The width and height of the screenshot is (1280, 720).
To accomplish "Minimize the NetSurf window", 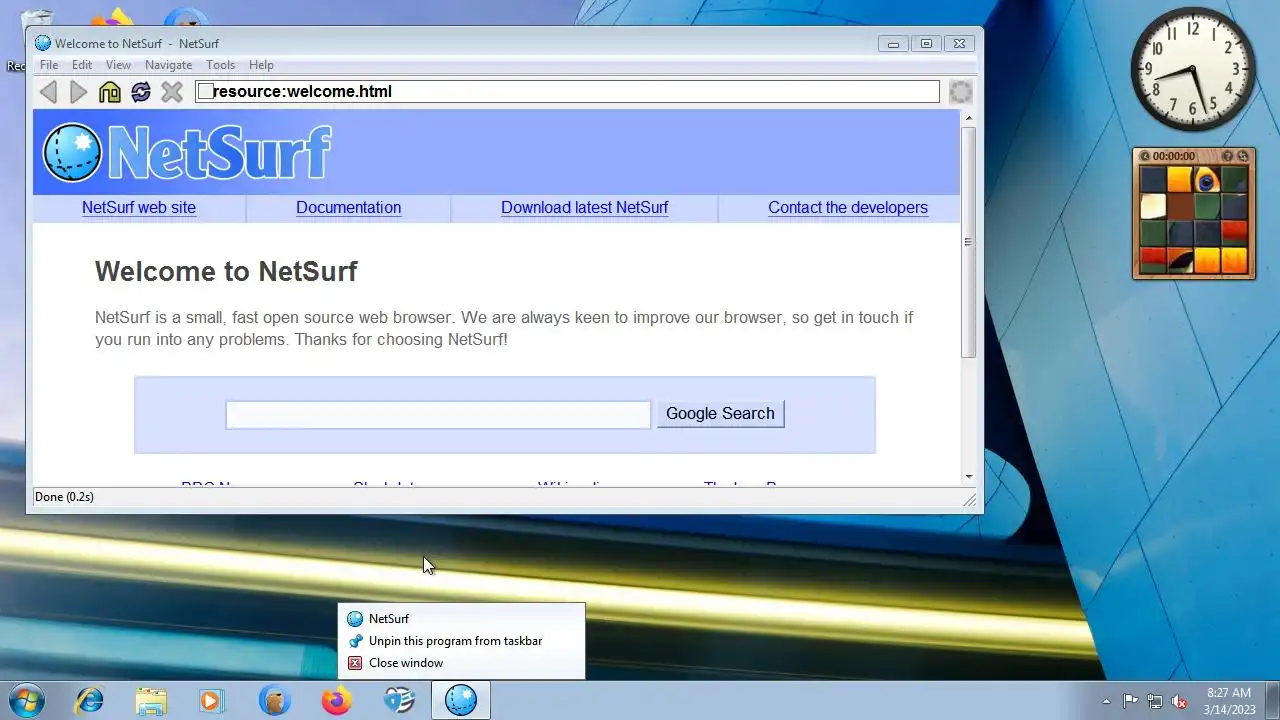I will tap(893, 43).
